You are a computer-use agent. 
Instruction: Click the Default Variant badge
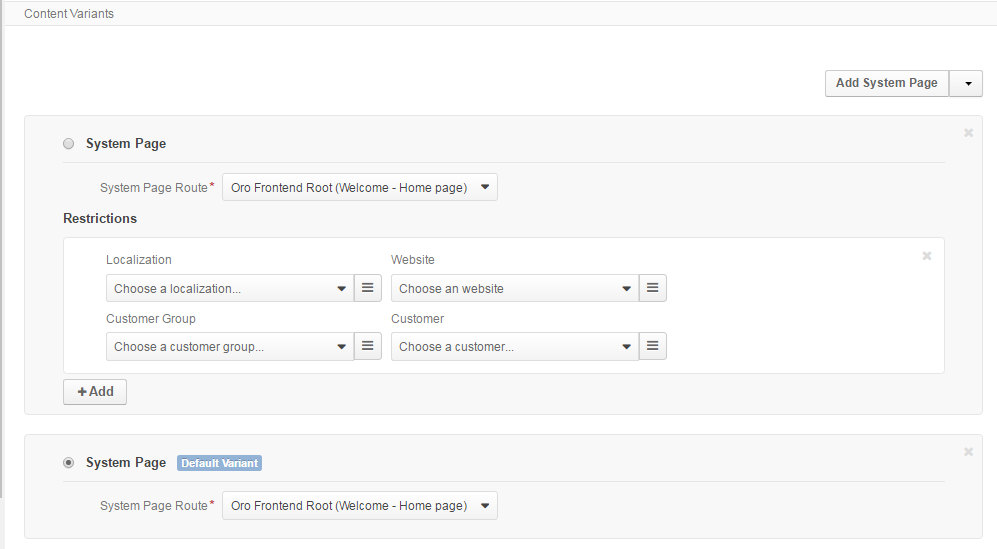click(x=219, y=463)
